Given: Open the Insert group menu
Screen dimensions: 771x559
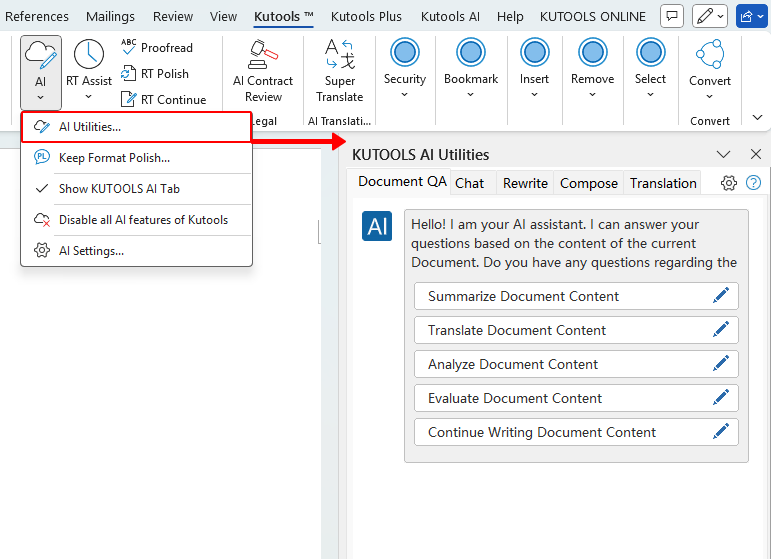Looking at the screenshot, I should [534, 69].
